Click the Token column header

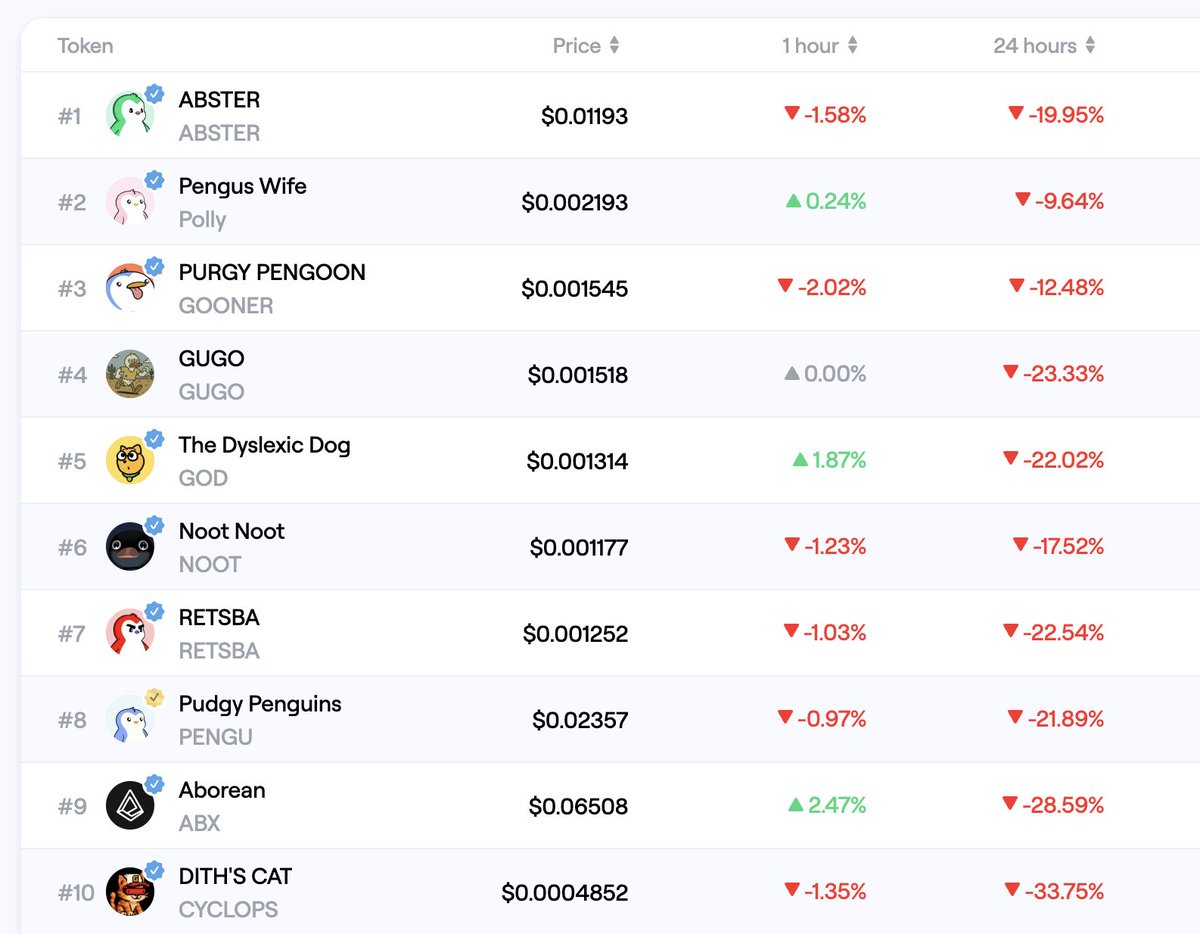point(85,46)
